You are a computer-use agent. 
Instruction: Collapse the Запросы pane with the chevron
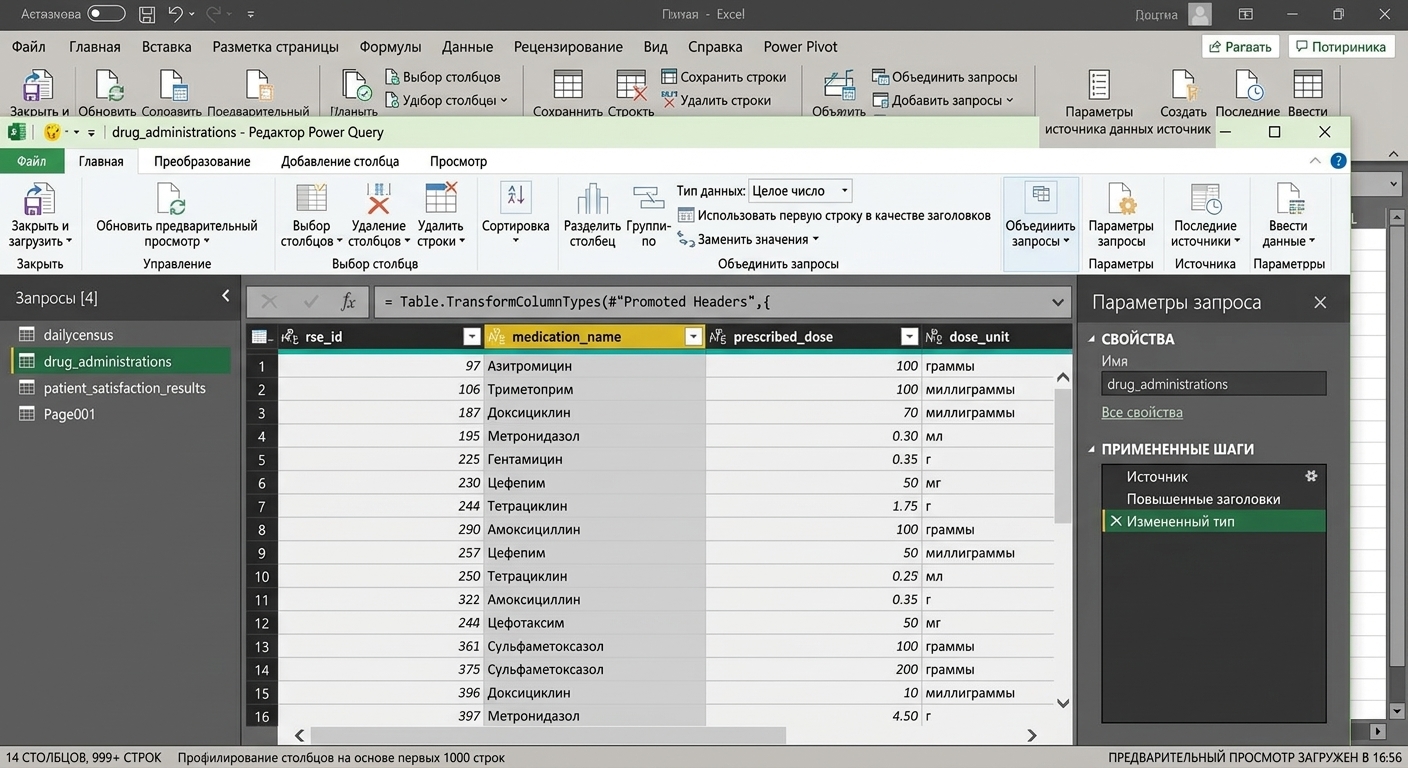225,296
